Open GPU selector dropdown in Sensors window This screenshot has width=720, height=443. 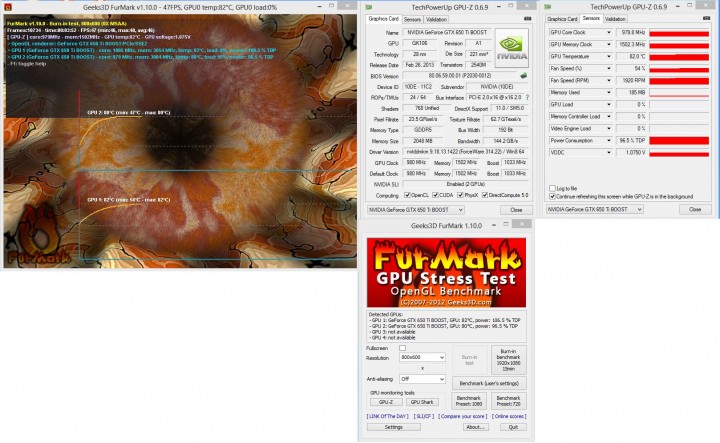click(x=595, y=209)
